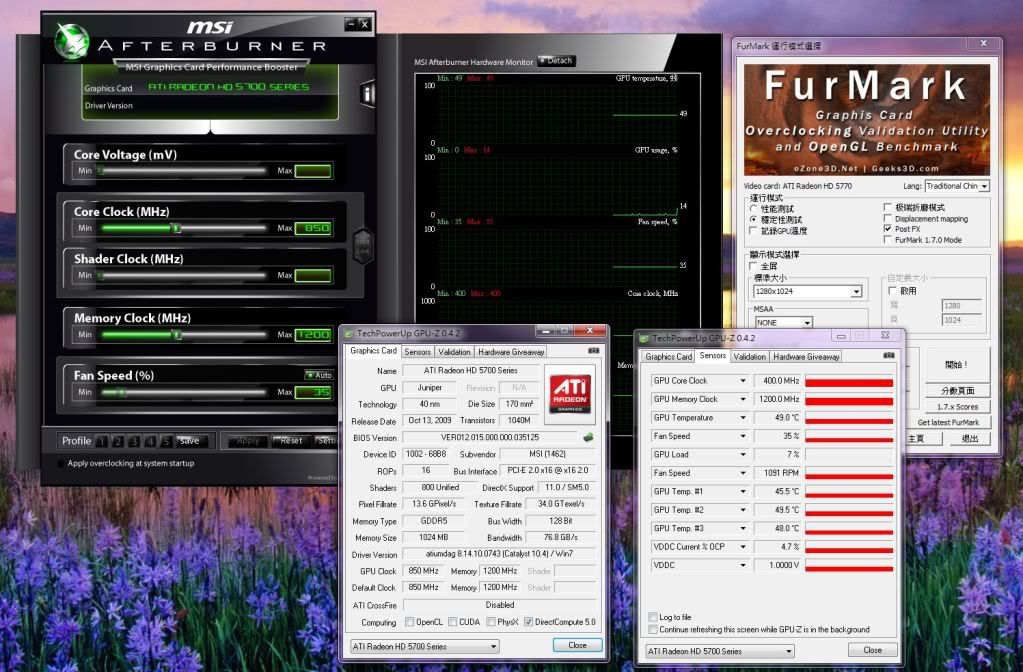The image size is (1023, 672).
Task: Click the 分數頁面 button in FurMark
Action: click(957, 391)
